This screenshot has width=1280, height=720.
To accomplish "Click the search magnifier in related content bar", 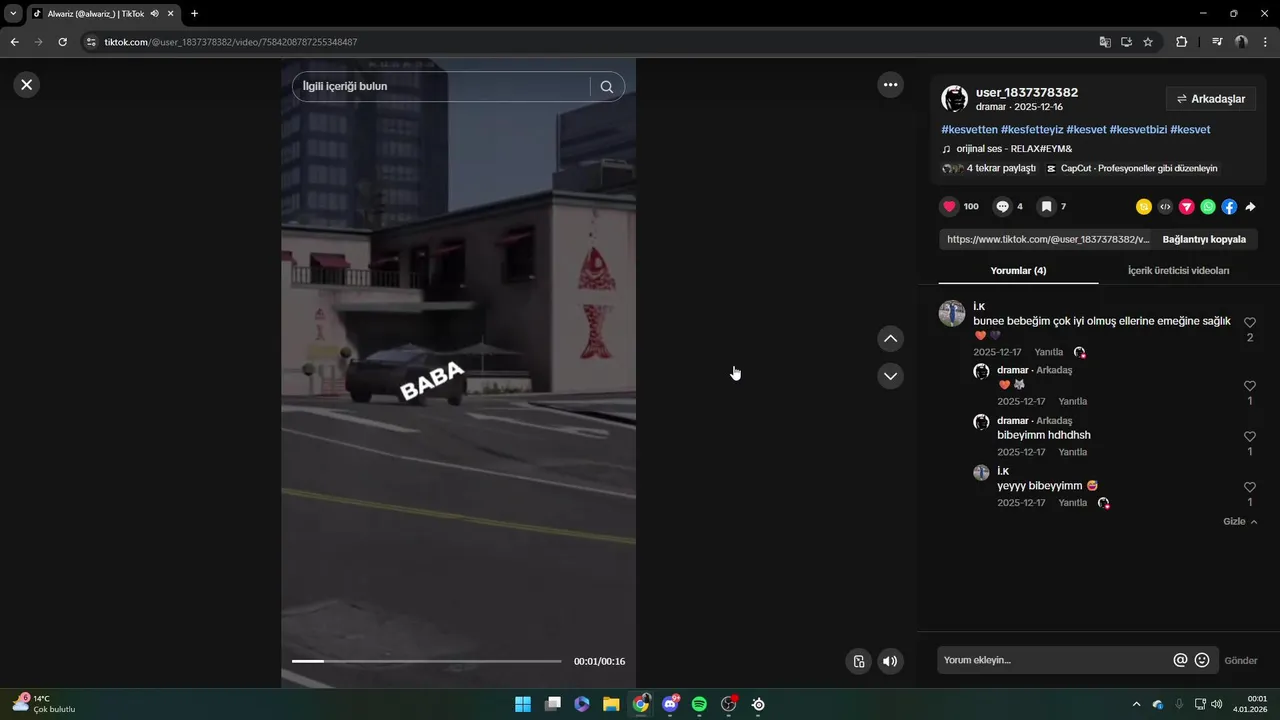I will (x=607, y=86).
